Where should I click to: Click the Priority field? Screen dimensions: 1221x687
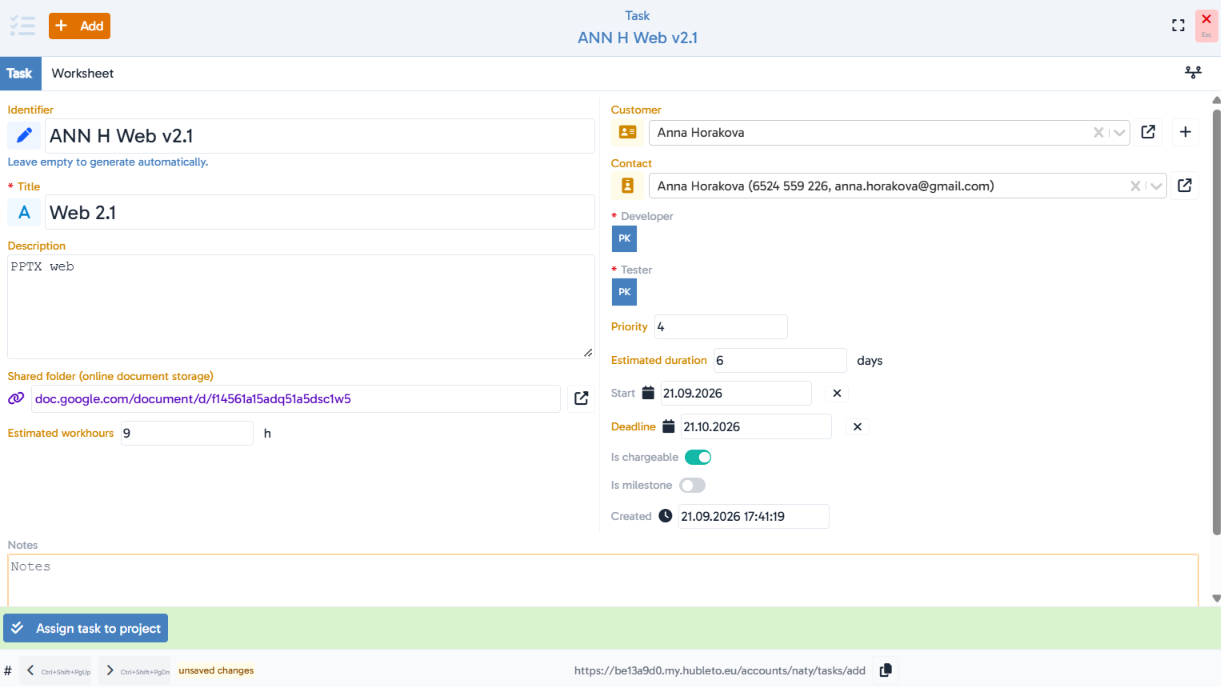coord(721,327)
